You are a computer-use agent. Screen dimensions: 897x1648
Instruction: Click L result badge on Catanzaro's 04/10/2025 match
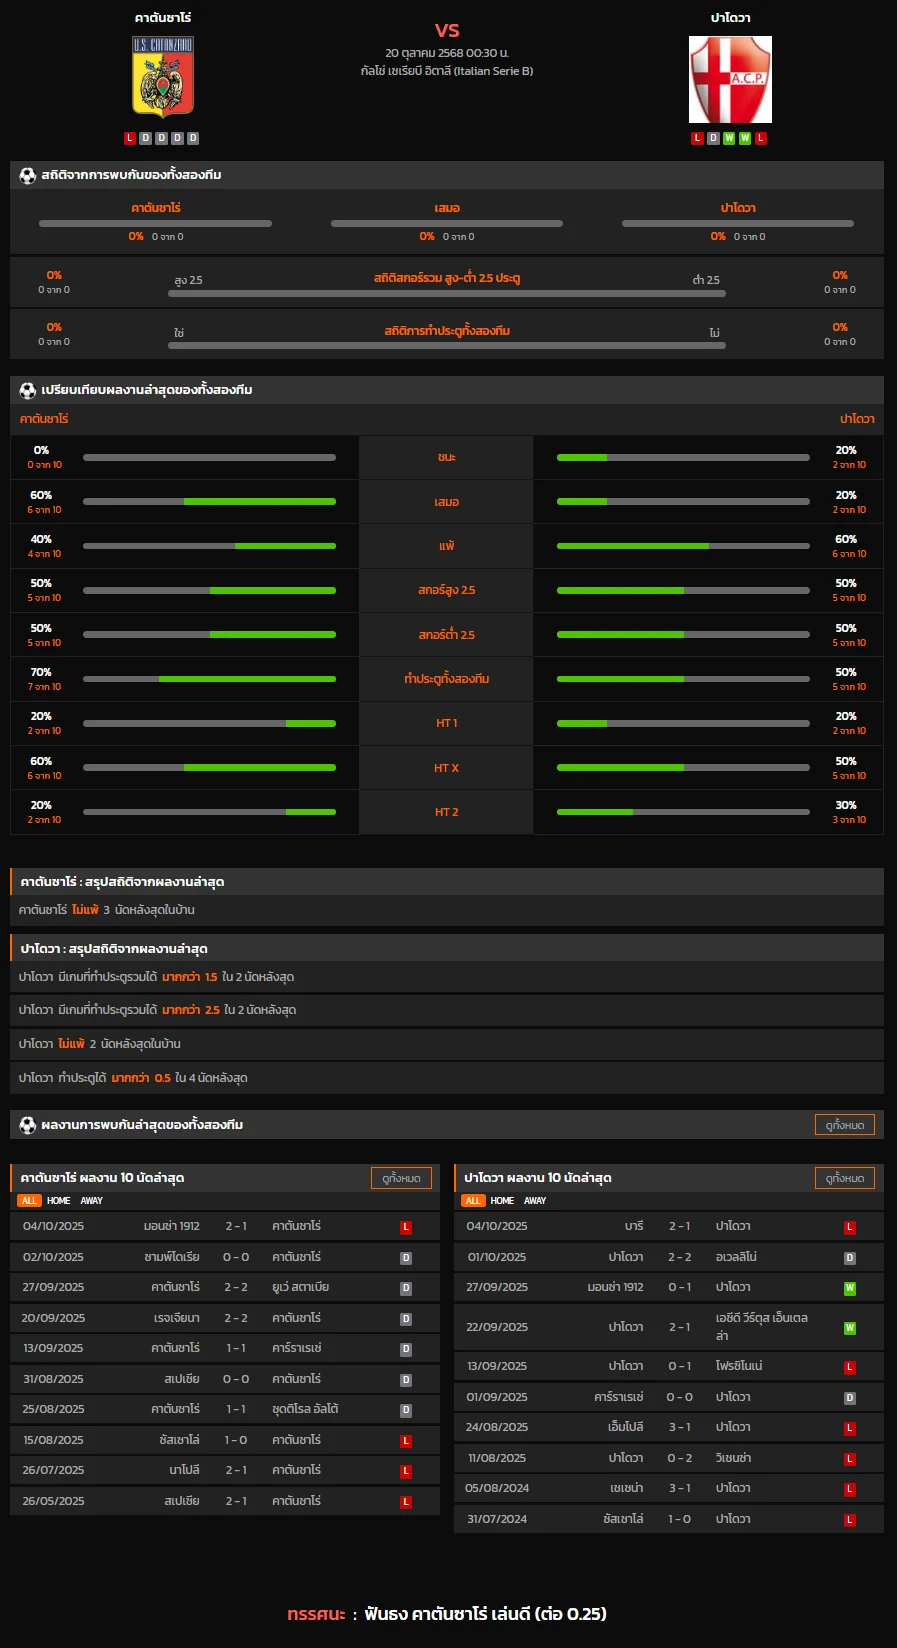[406, 1227]
